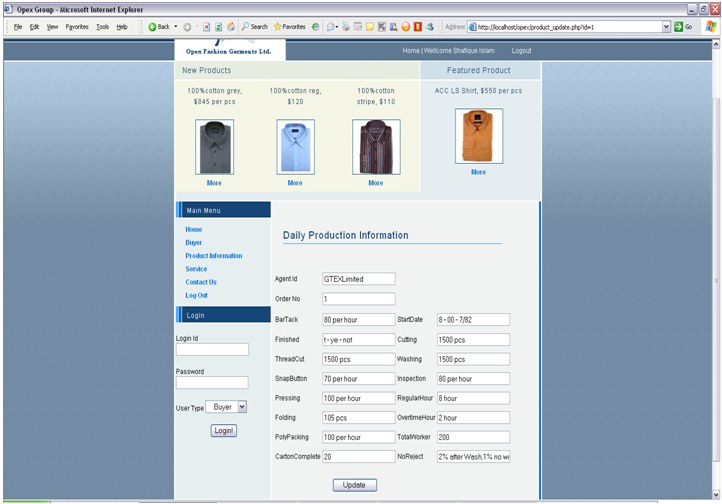722x504 pixels.
Task: Click the Update button
Action: tap(355, 485)
